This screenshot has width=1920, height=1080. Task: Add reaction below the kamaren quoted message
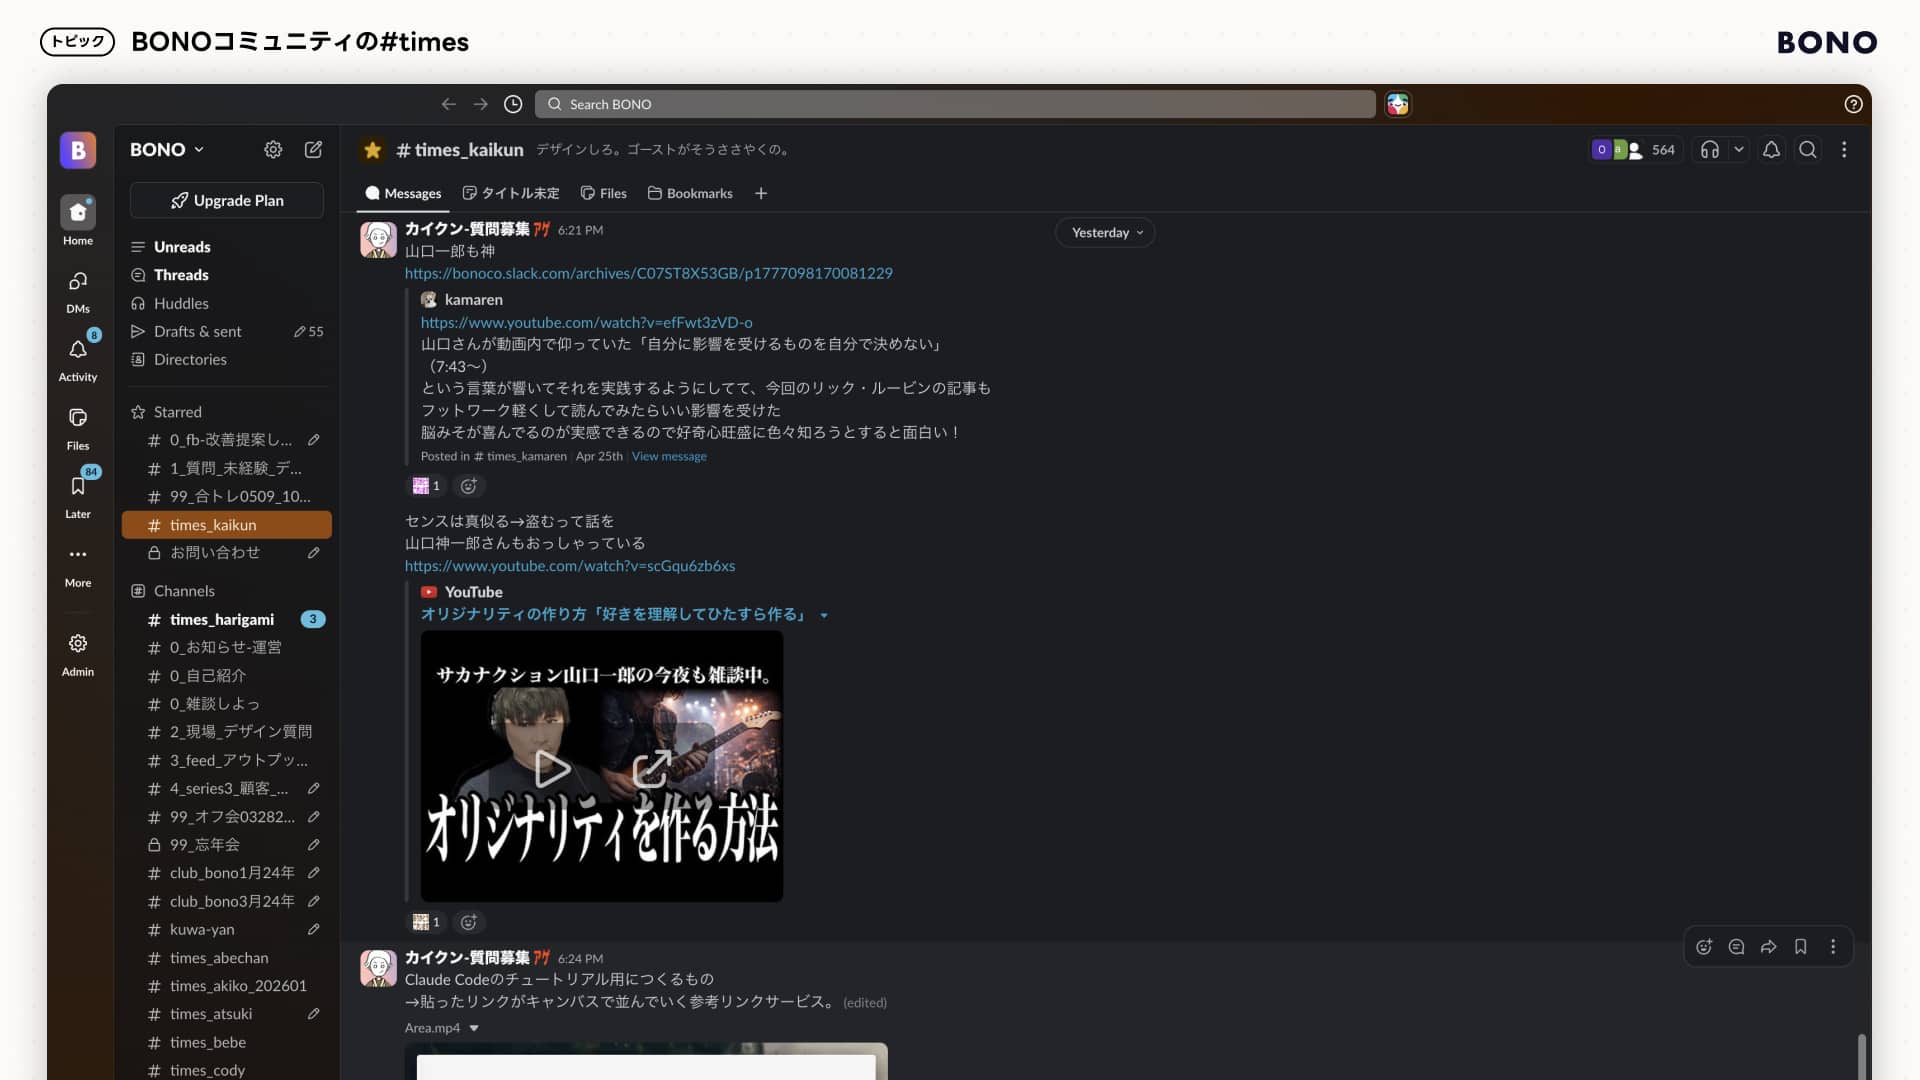click(468, 486)
